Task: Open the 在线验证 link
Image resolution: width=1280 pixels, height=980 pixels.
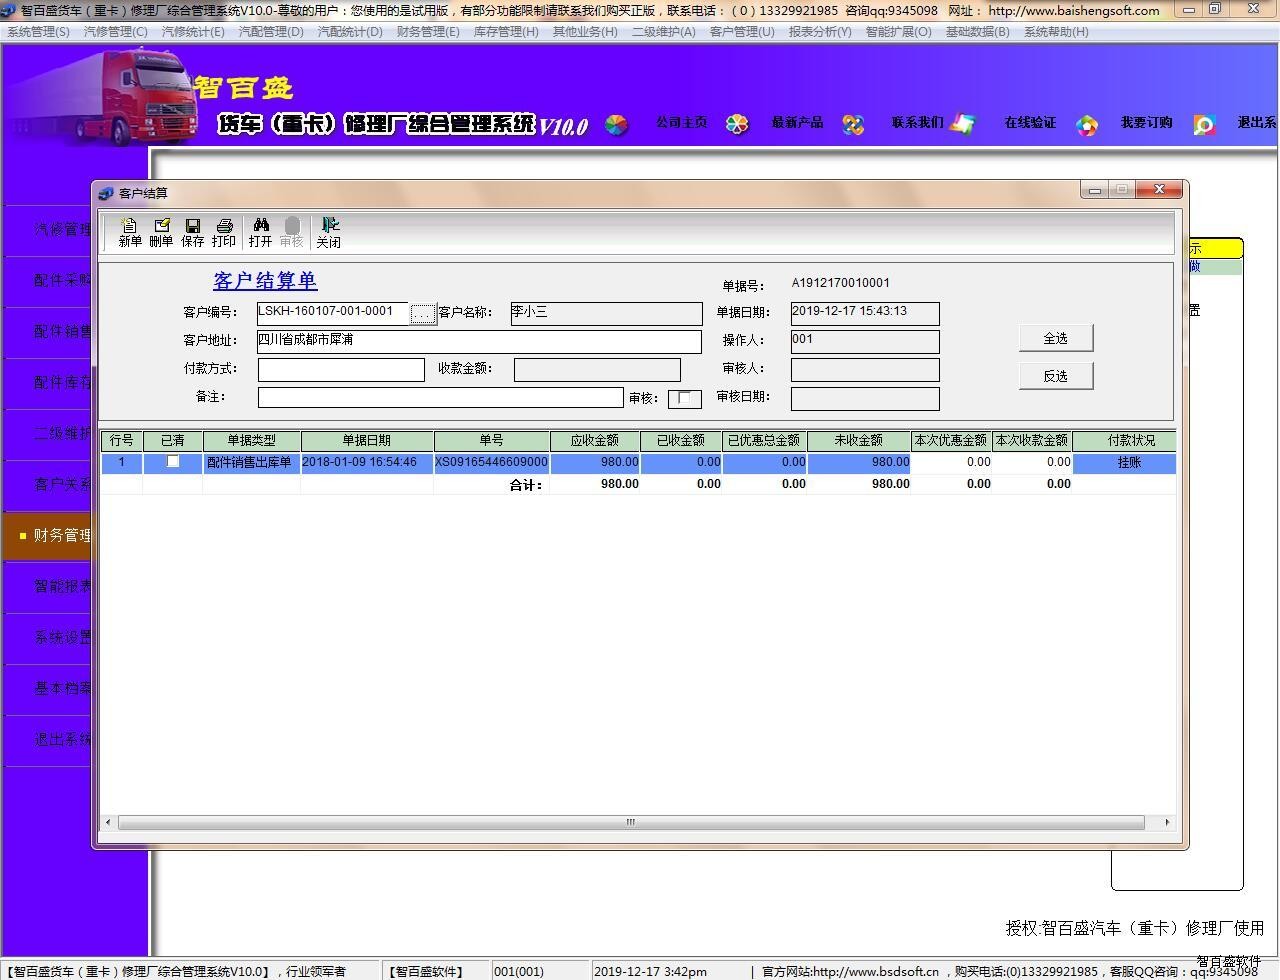Action: point(1030,123)
